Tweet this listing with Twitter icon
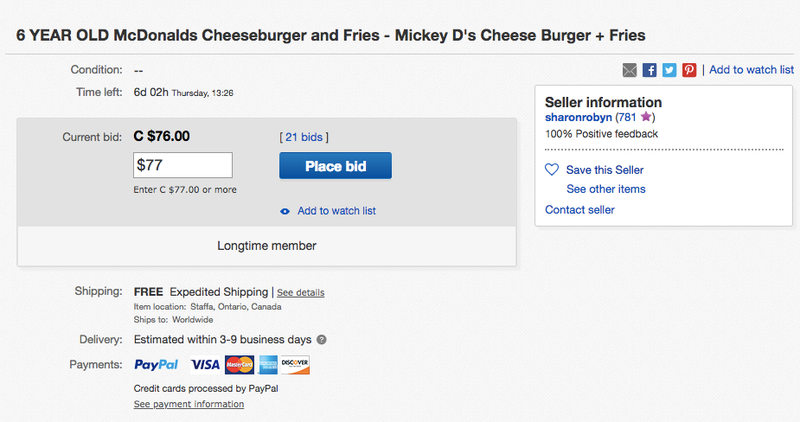 (x=669, y=70)
